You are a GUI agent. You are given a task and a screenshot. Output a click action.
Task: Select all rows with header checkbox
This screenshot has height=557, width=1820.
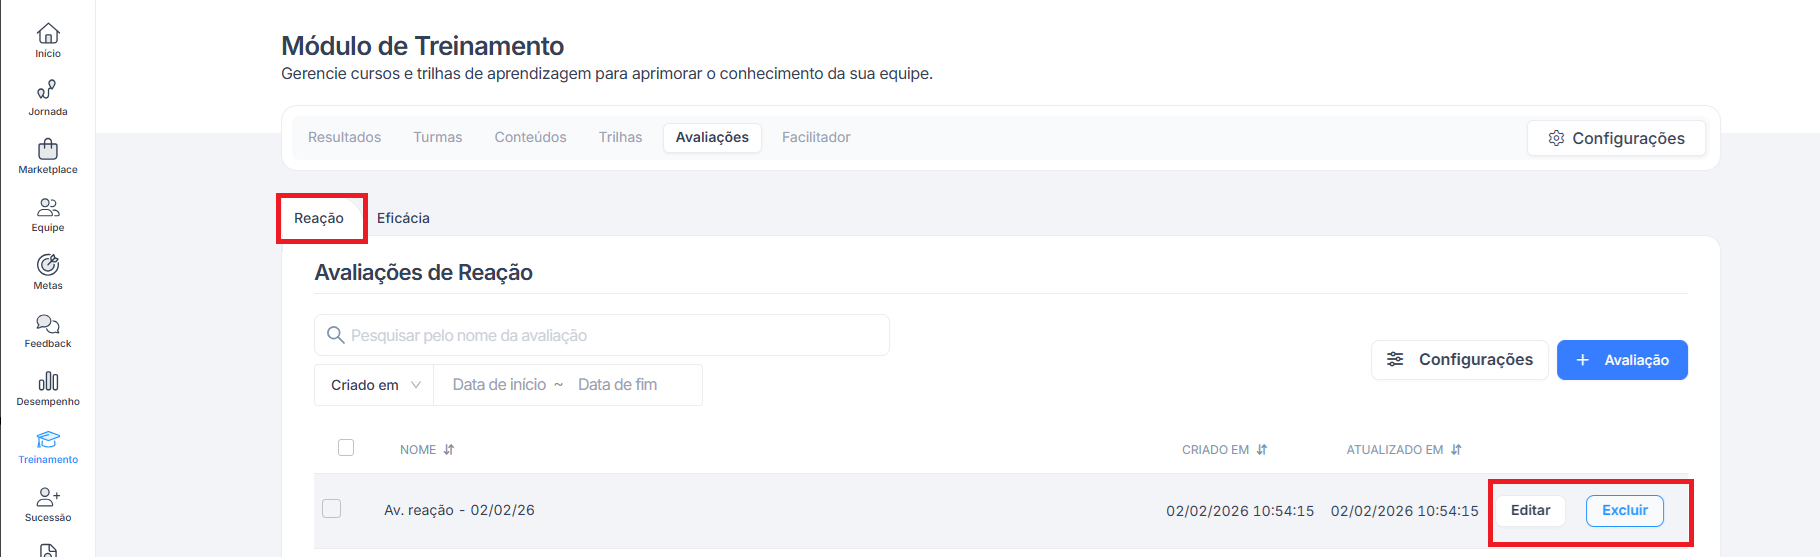coord(346,448)
